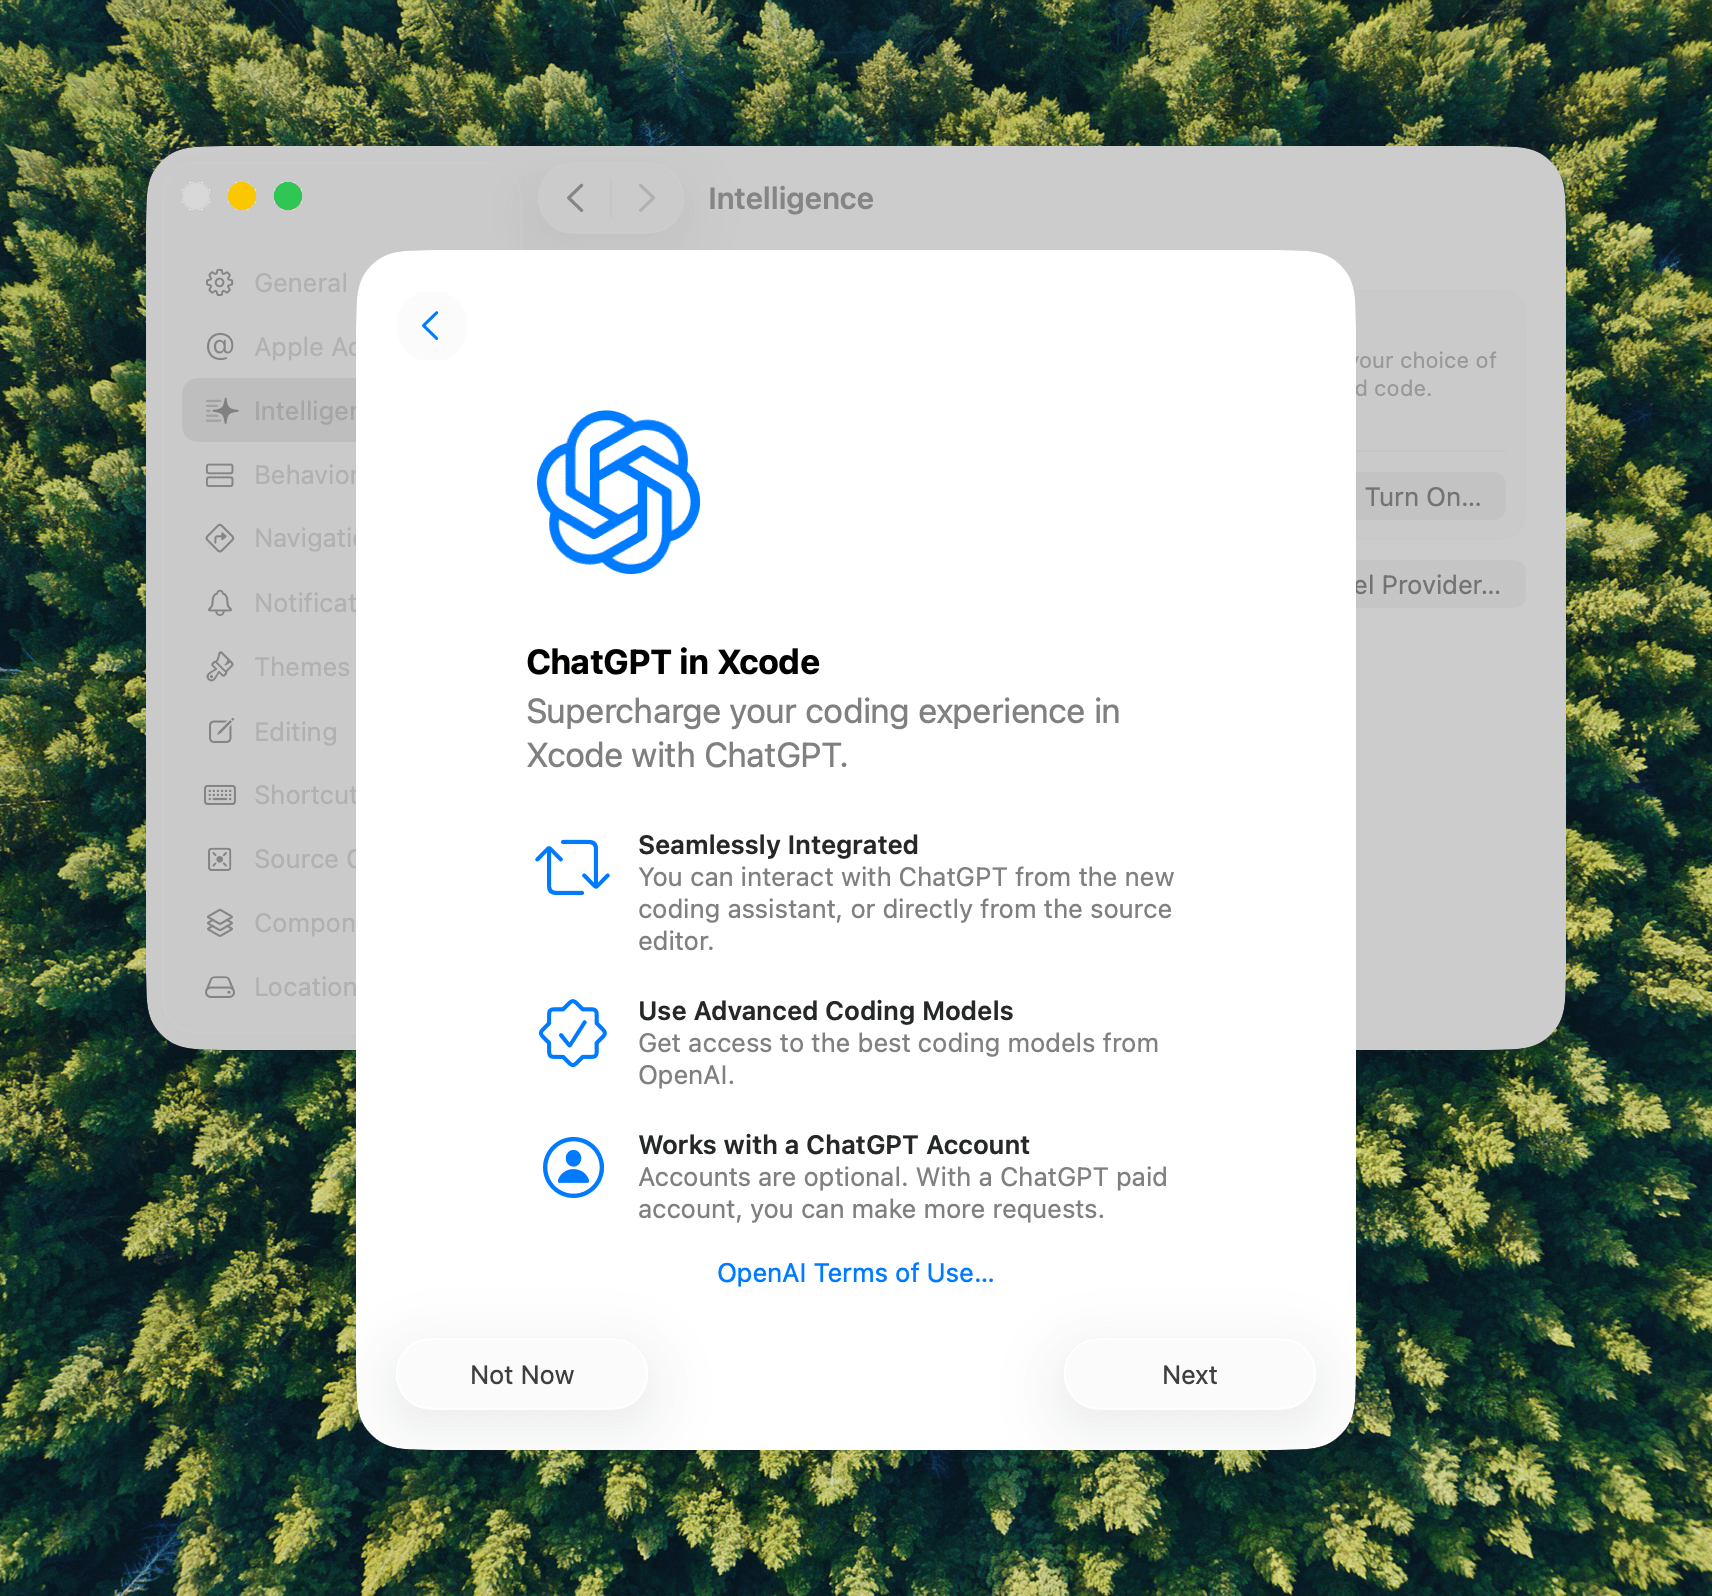Open Shortcuts keyboard icon in sidebar
Screen dimensions: 1712x1596
point(220,795)
